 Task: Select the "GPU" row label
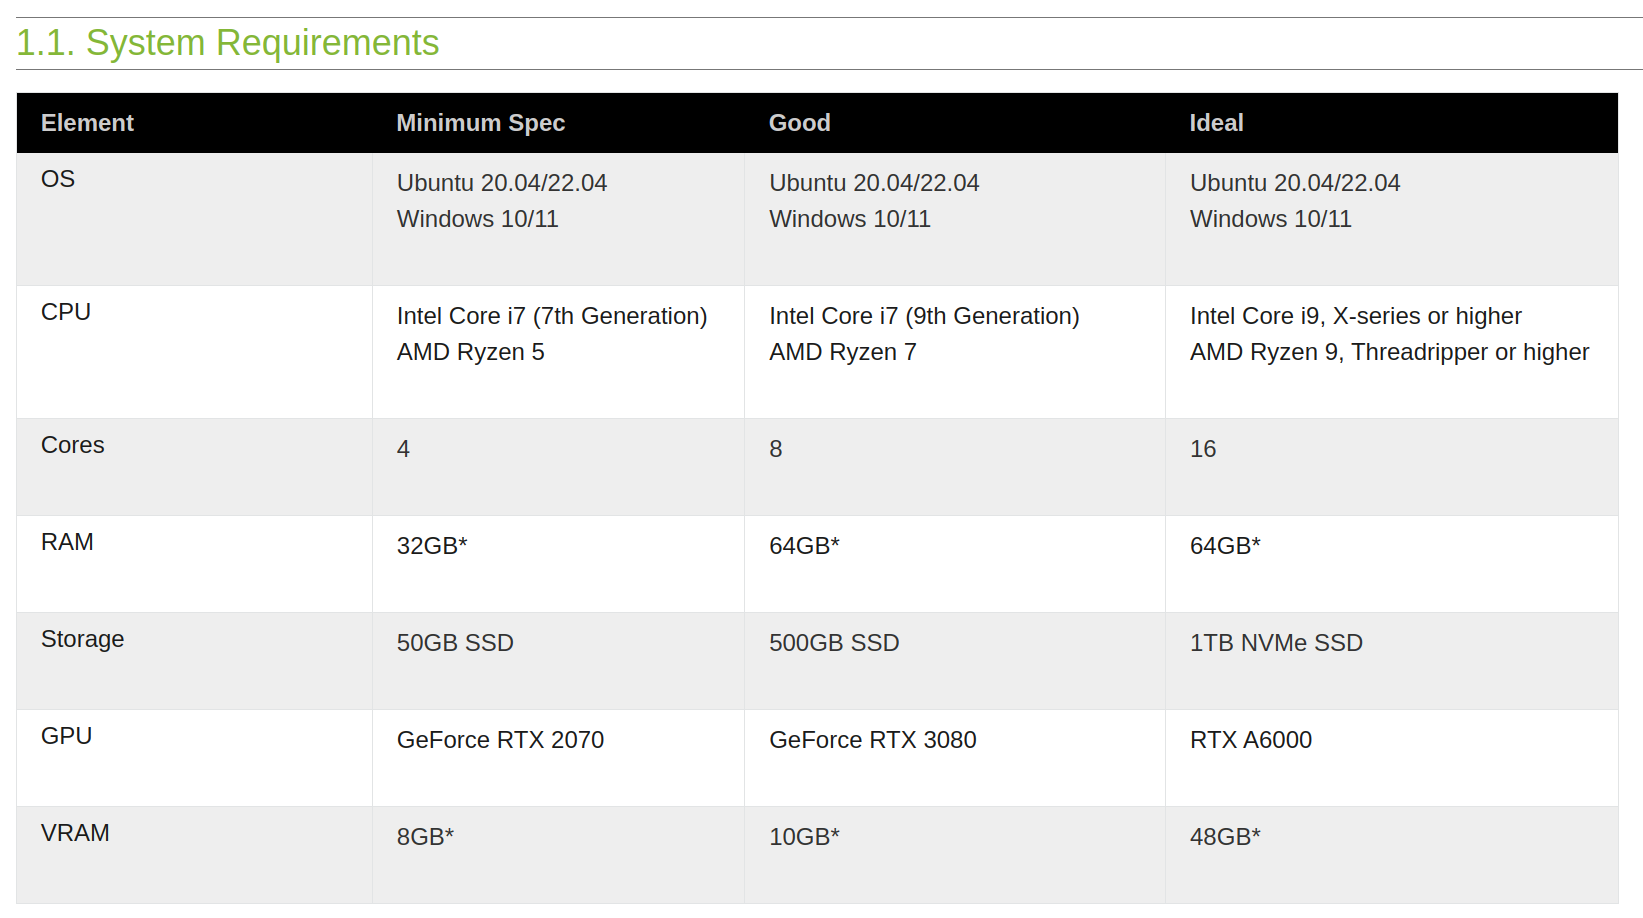66,736
